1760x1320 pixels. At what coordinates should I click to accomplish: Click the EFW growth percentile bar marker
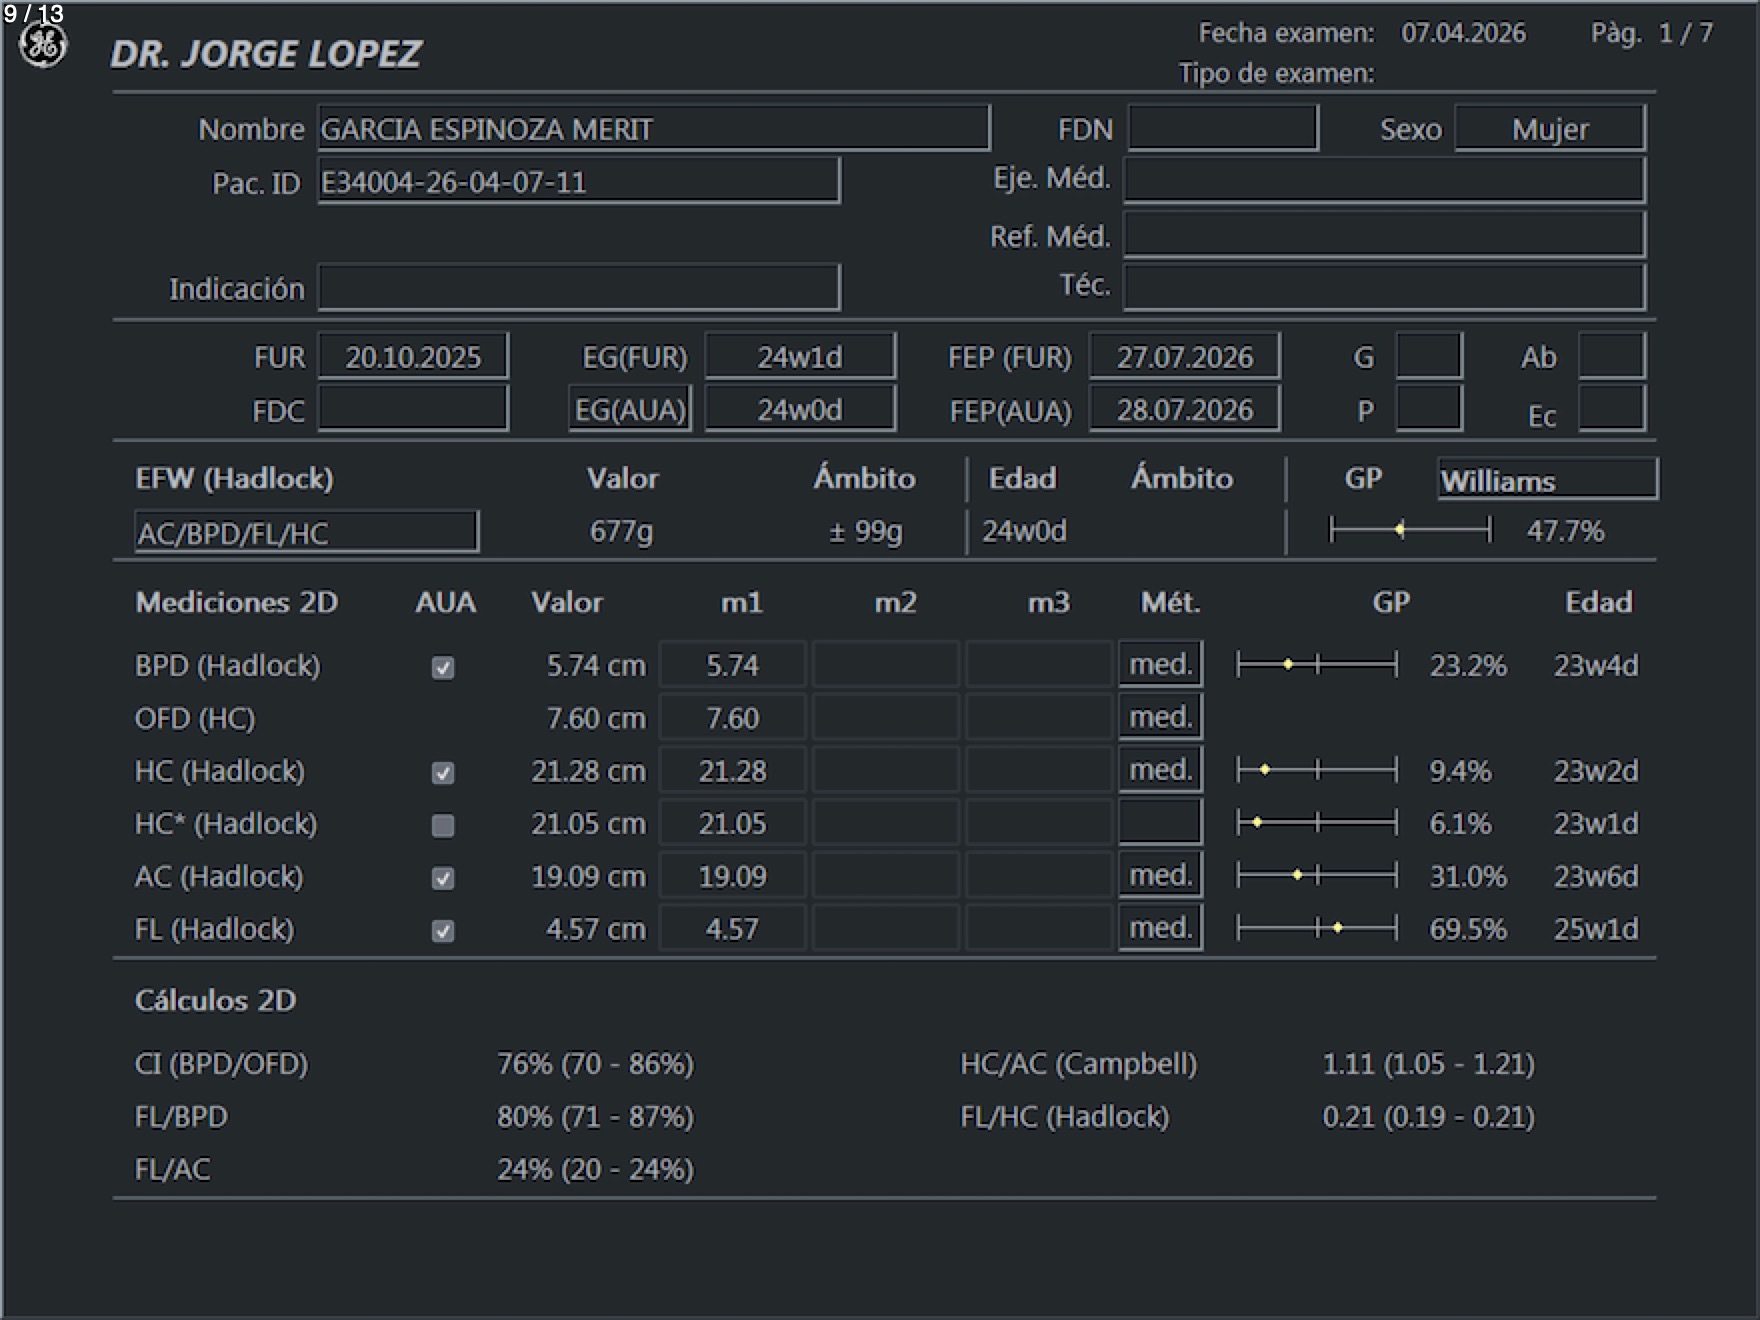point(1400,530)
